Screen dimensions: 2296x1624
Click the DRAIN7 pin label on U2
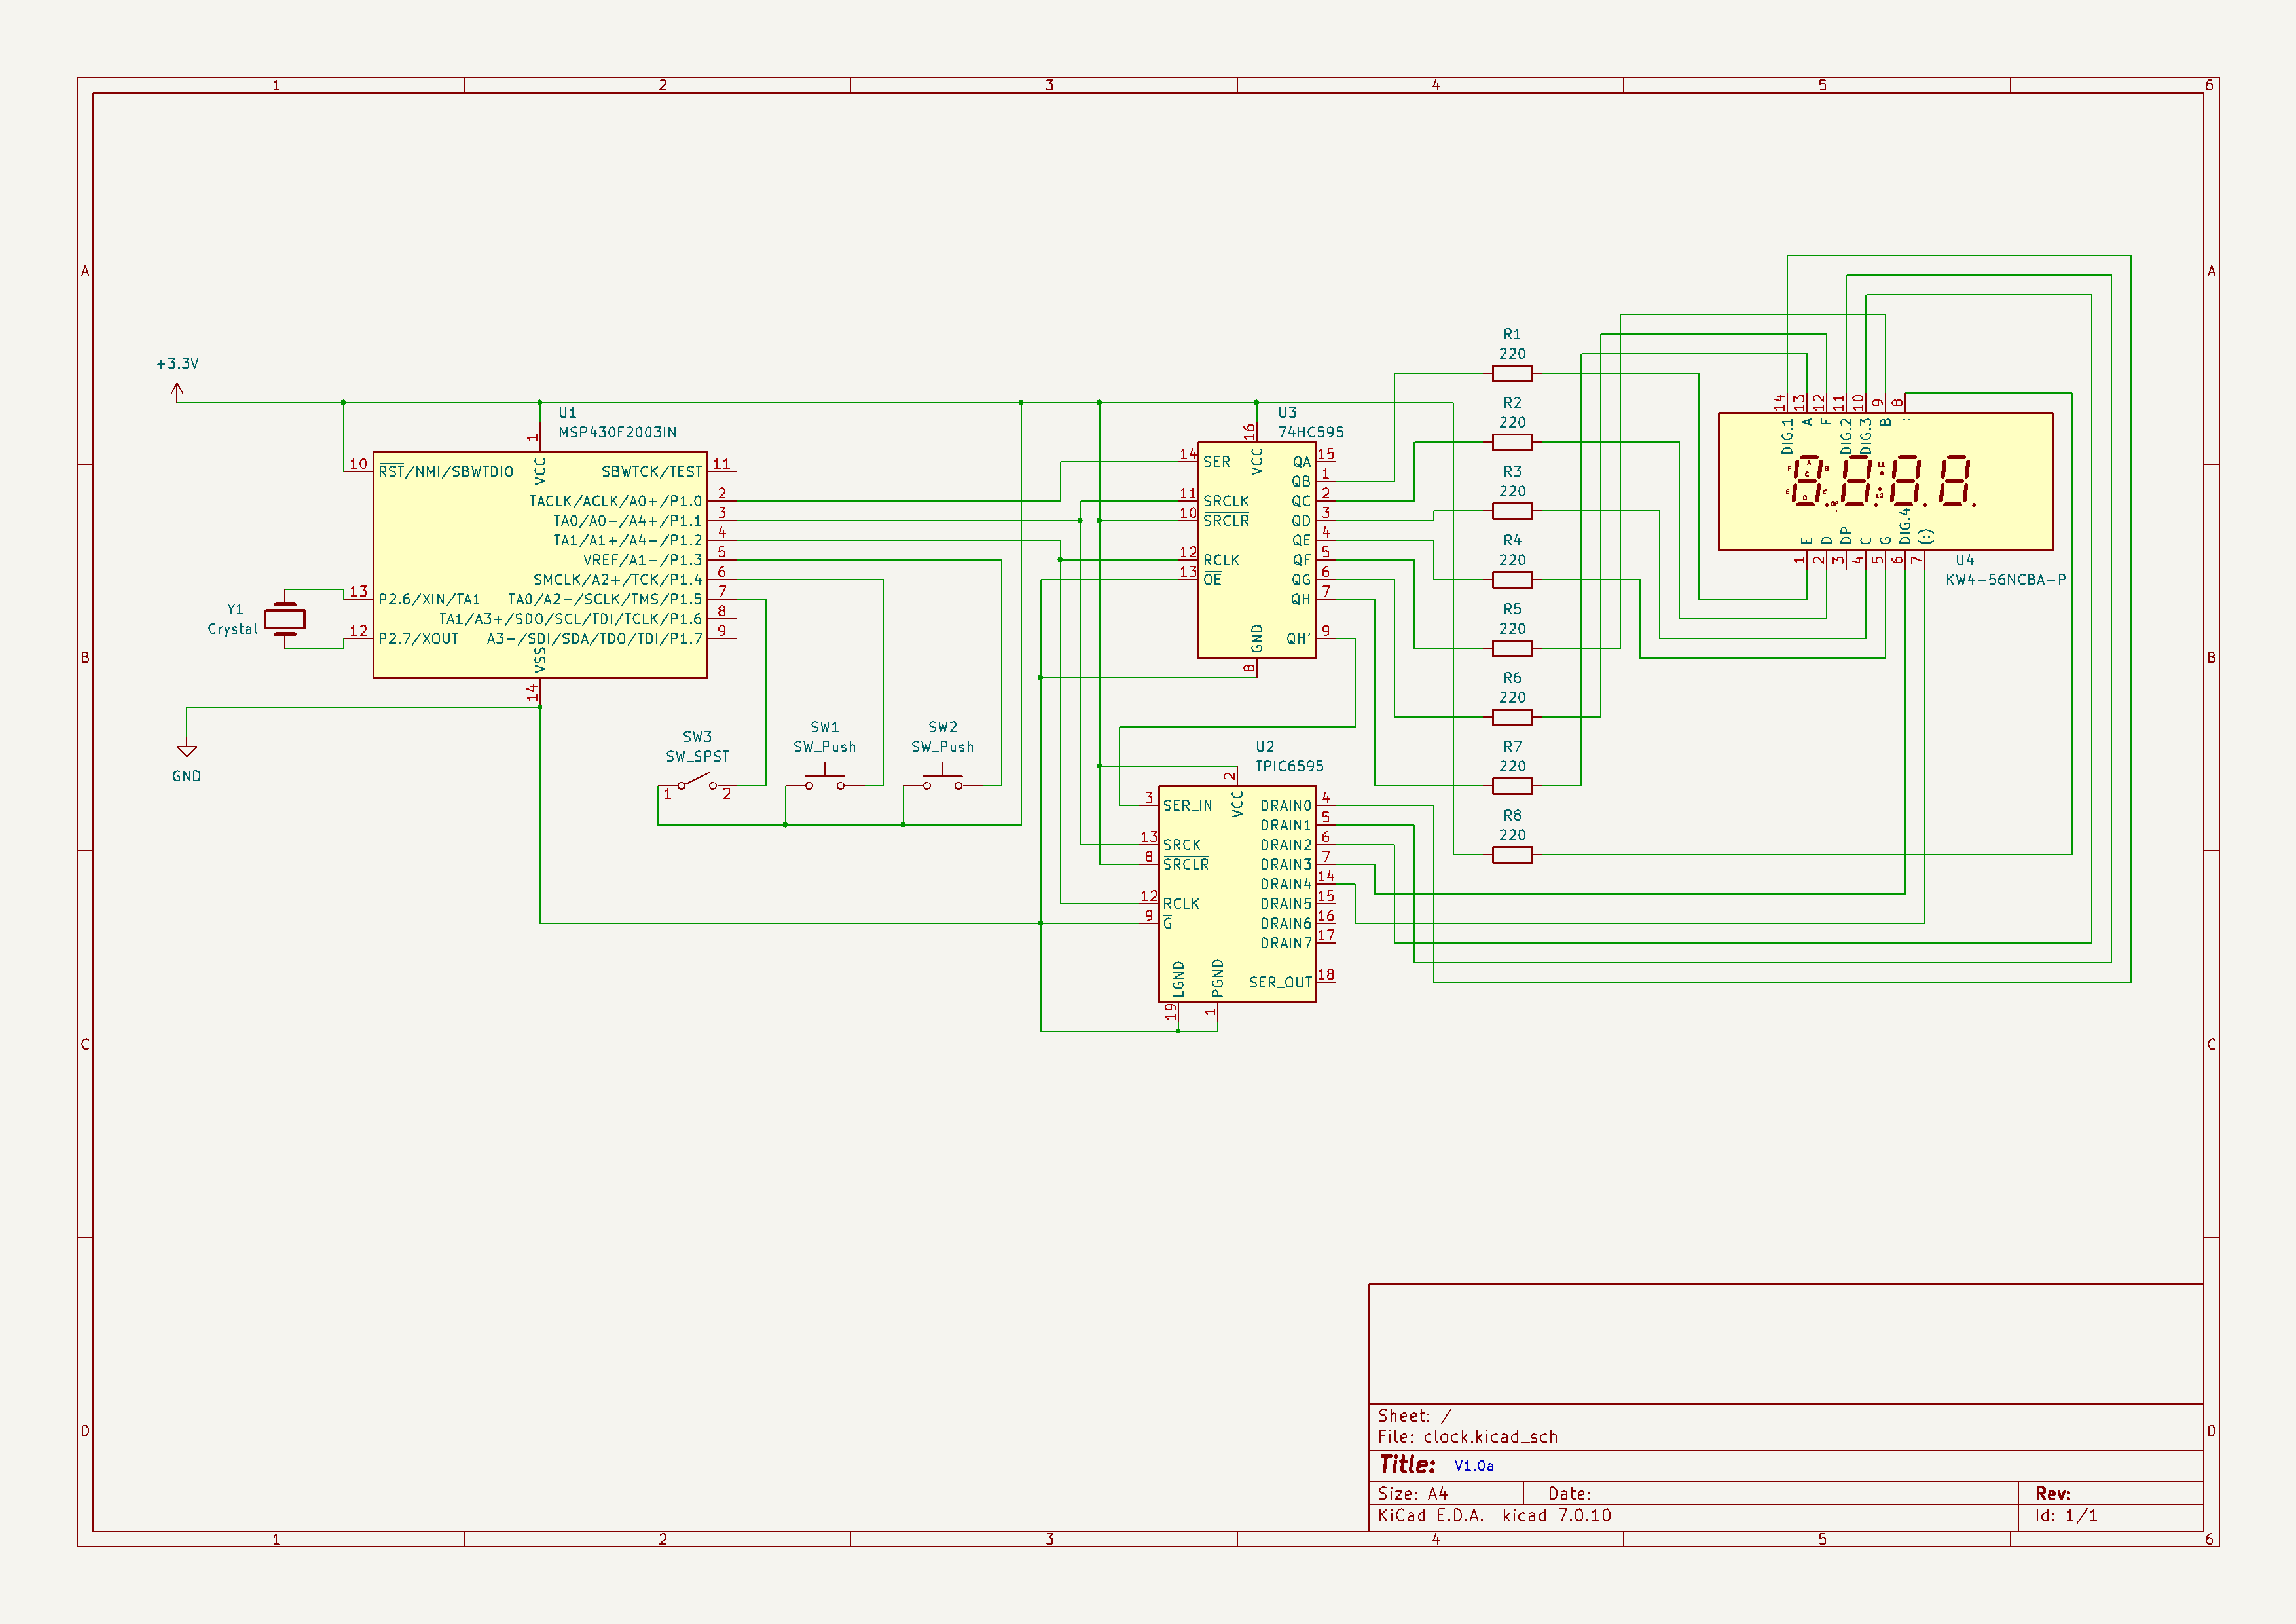[1285, 943]
